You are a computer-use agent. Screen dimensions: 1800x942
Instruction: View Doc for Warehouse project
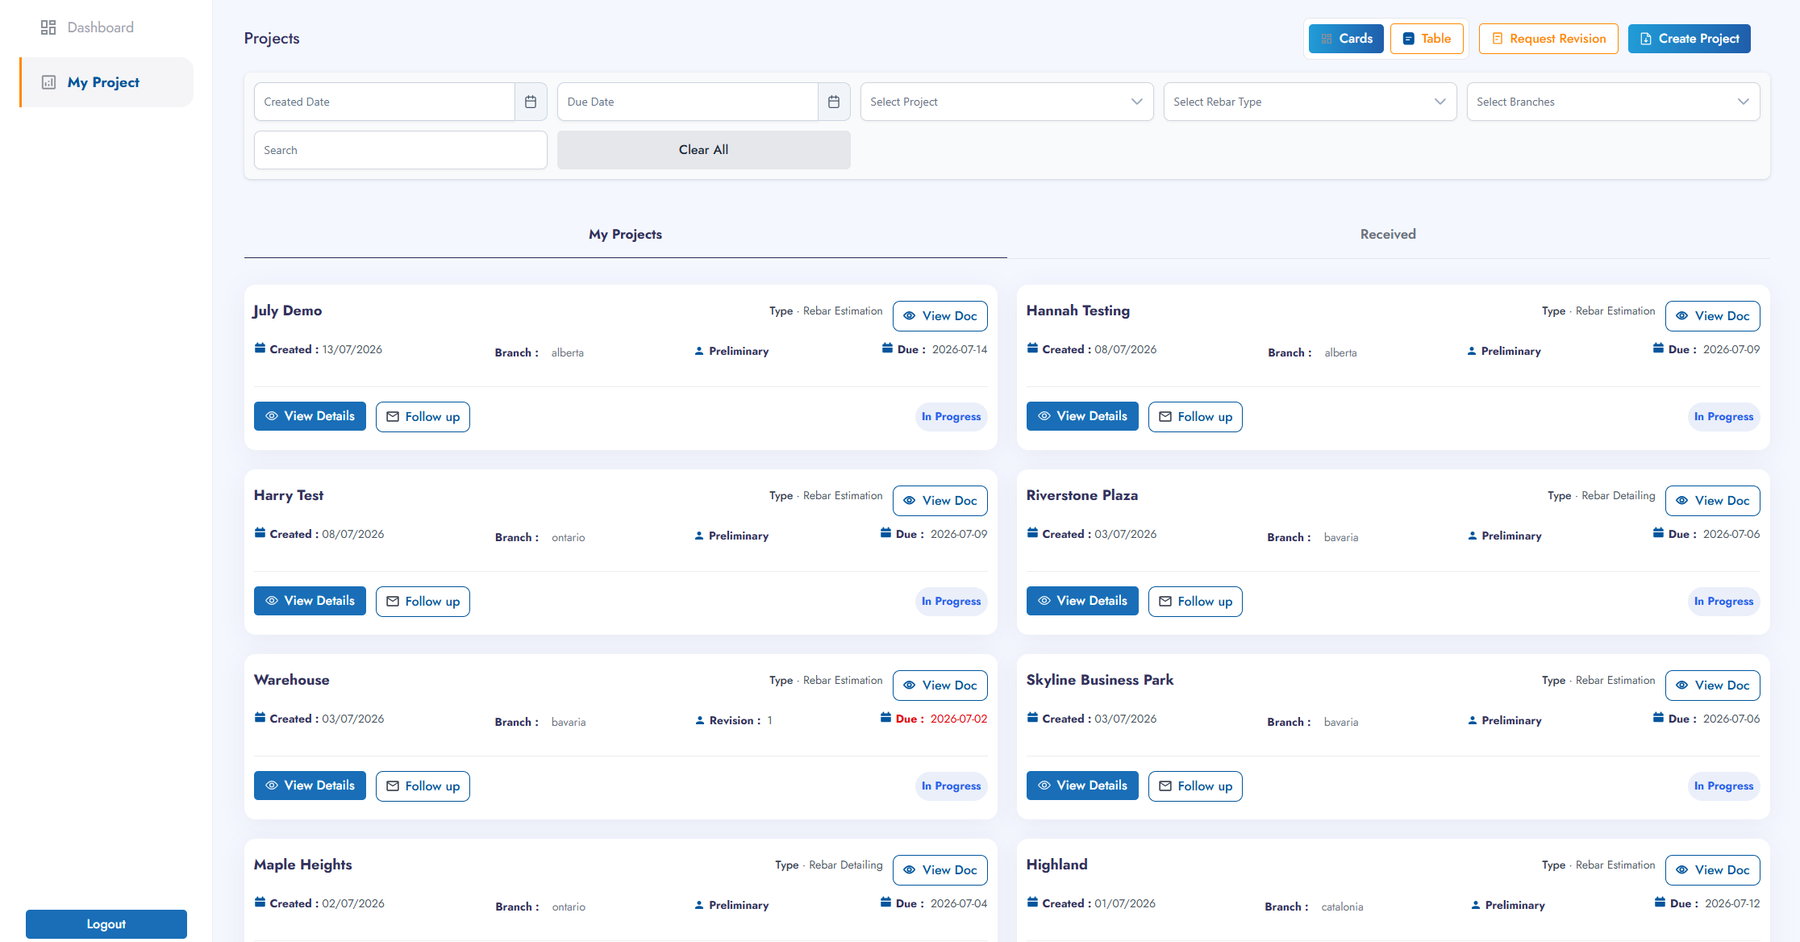[940, 685]
